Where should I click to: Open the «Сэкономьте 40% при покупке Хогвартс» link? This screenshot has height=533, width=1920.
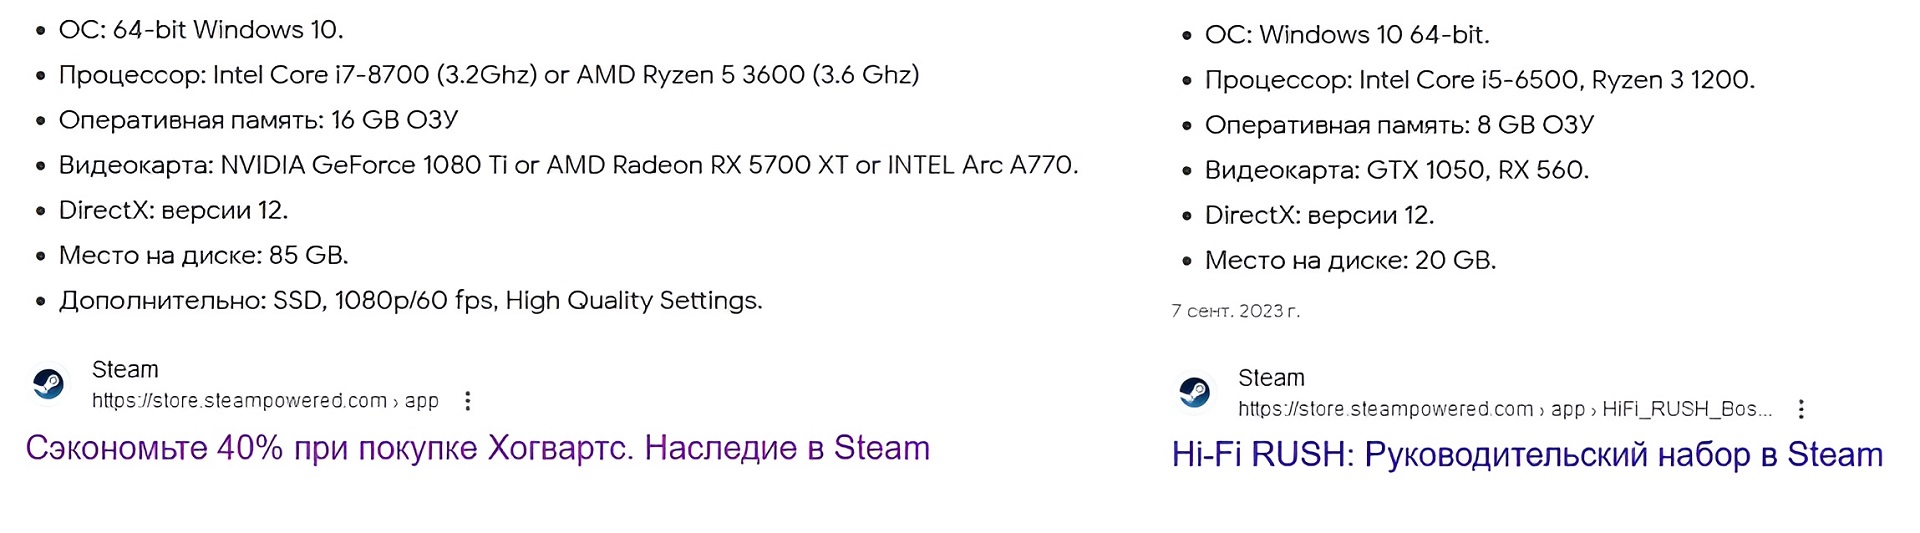coord(477,448)
